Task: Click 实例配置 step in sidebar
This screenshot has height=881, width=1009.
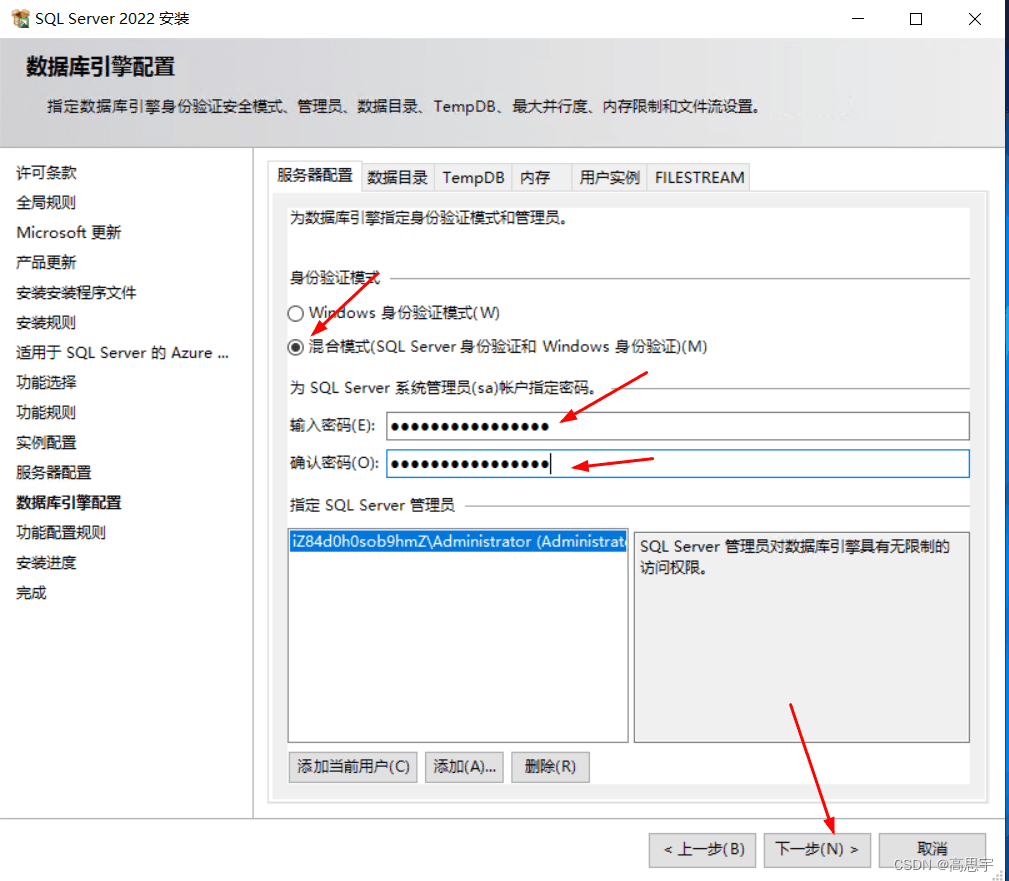Action: pyautogui.click(x=46, y=443)
